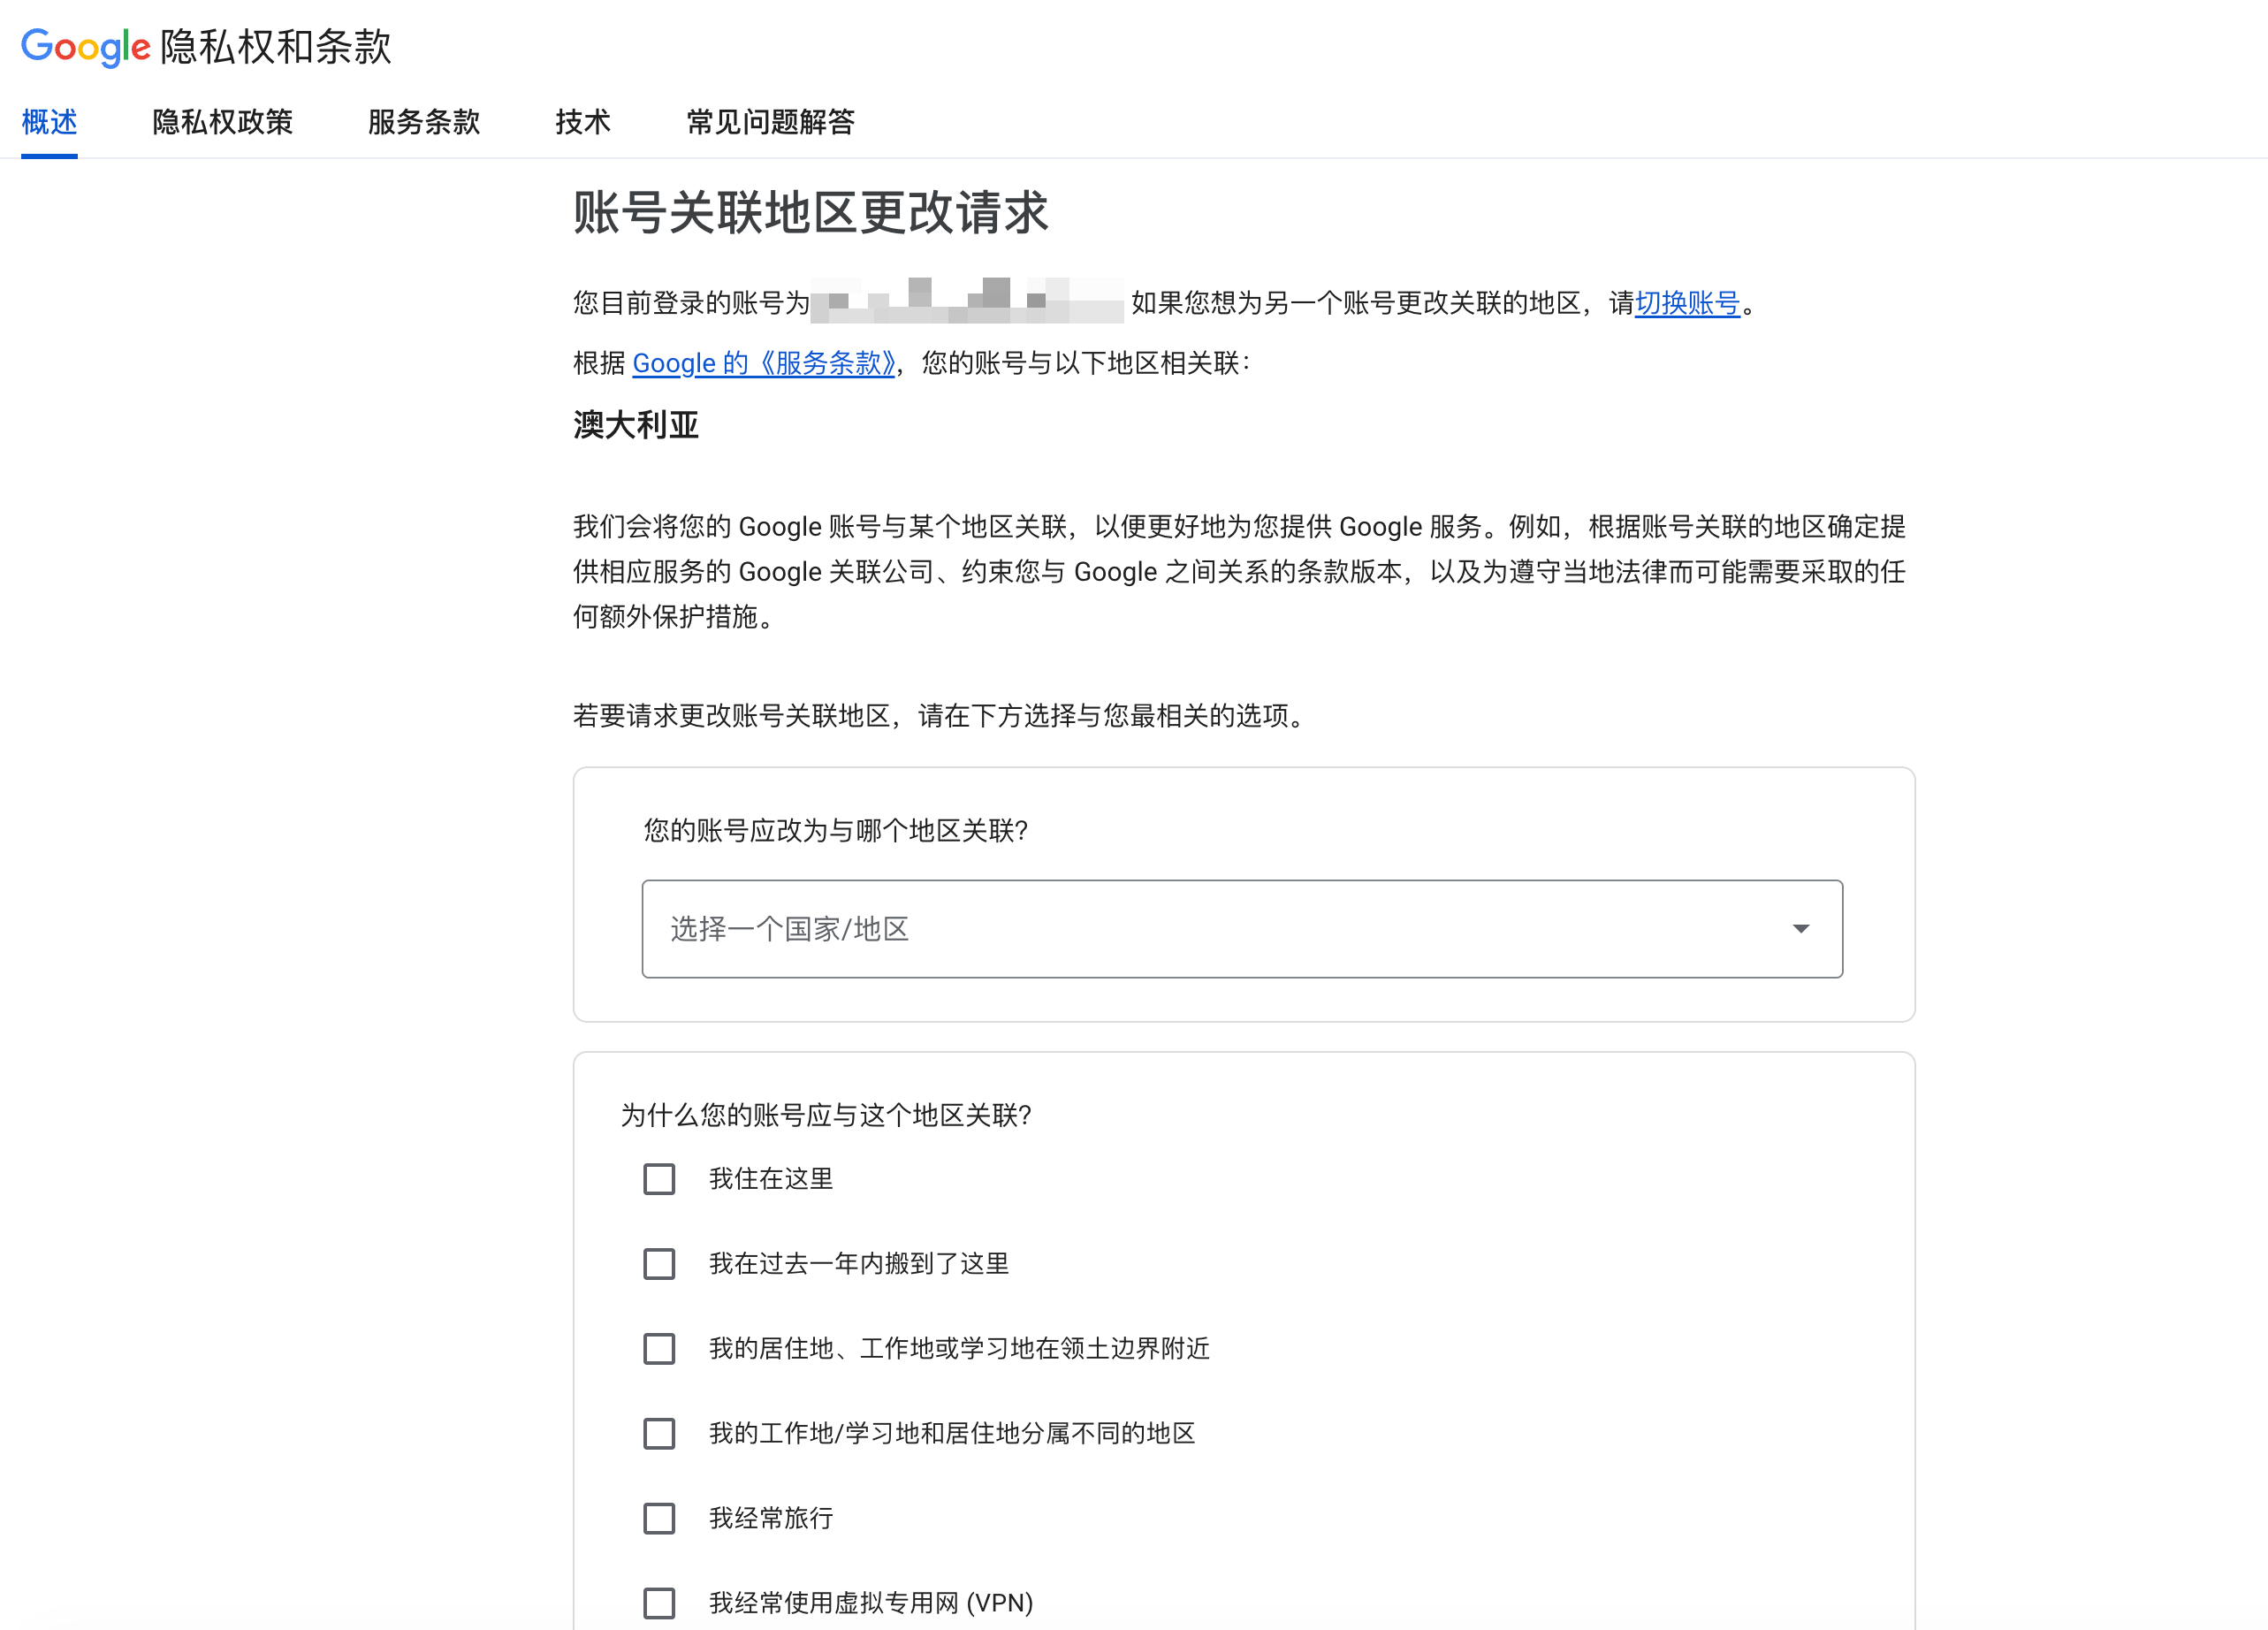
Task: Click the Google logo
Action: [86, 46]
